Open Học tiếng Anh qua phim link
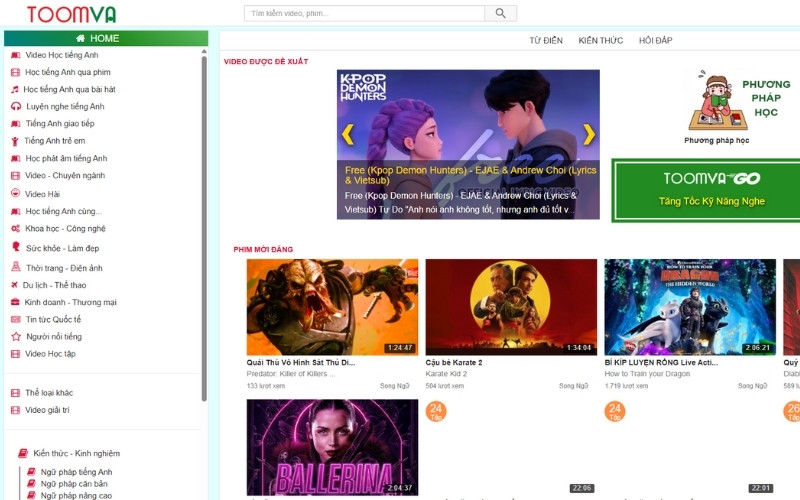800x500 pixels. 68,72
